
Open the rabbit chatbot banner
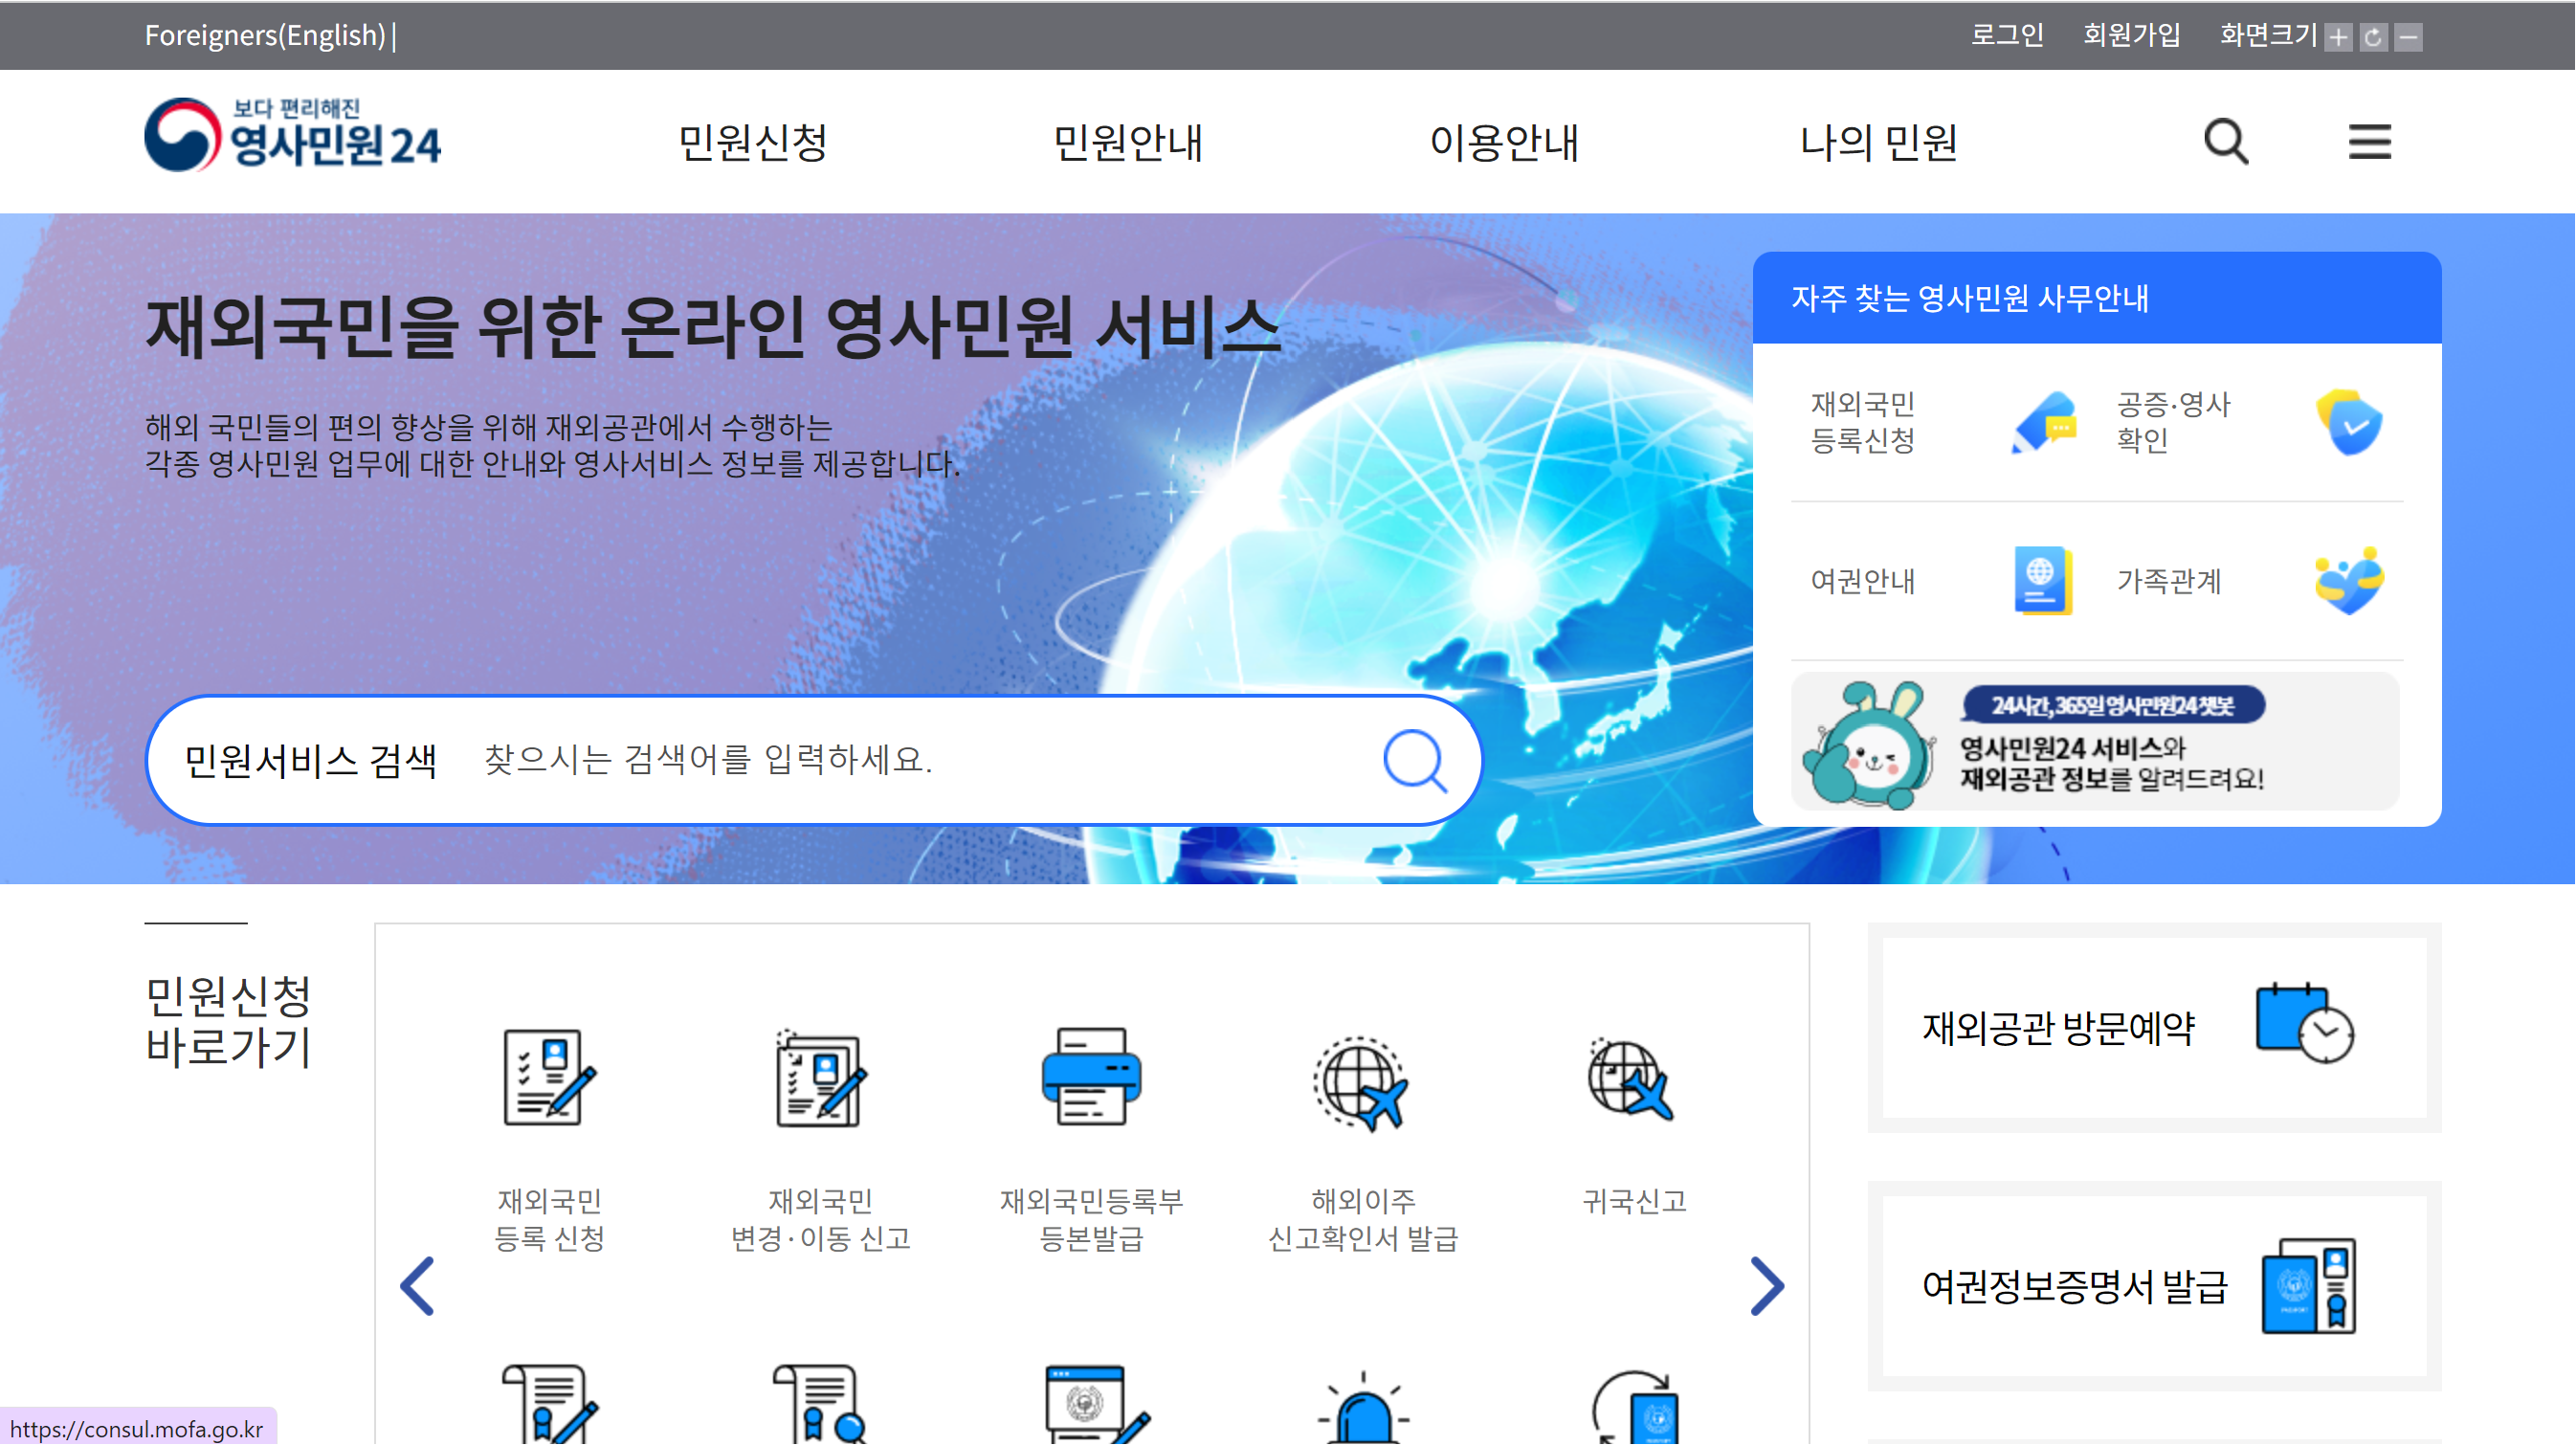point(2095,741)
